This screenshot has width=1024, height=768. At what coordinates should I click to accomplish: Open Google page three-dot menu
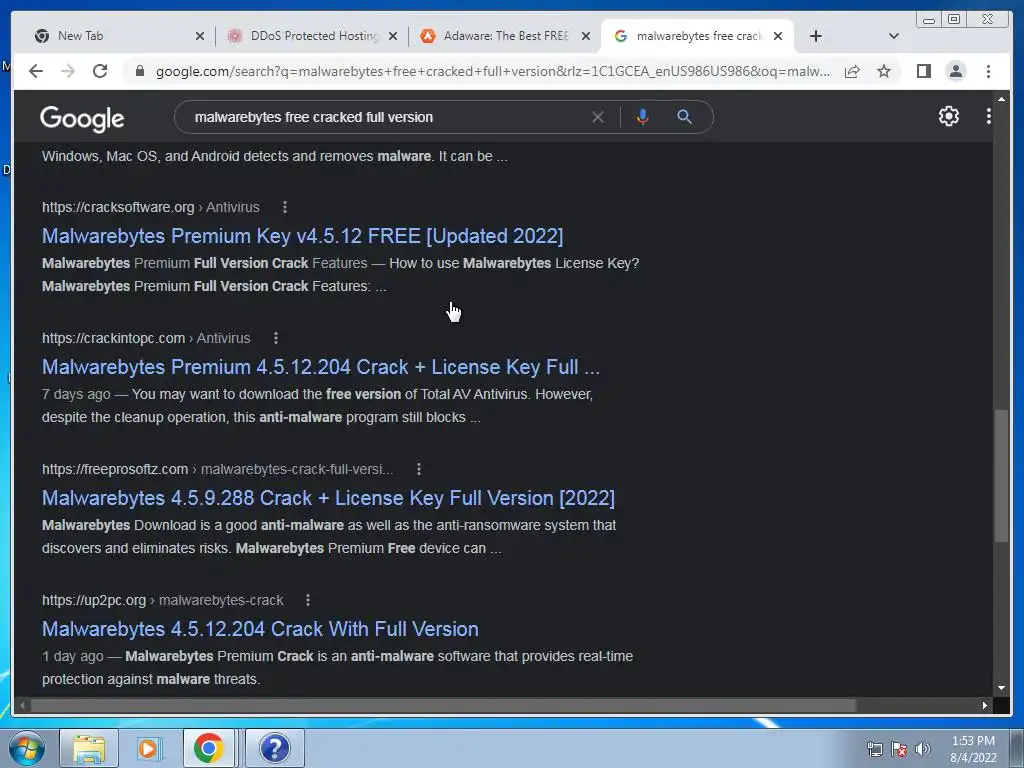tap(989, 116)
